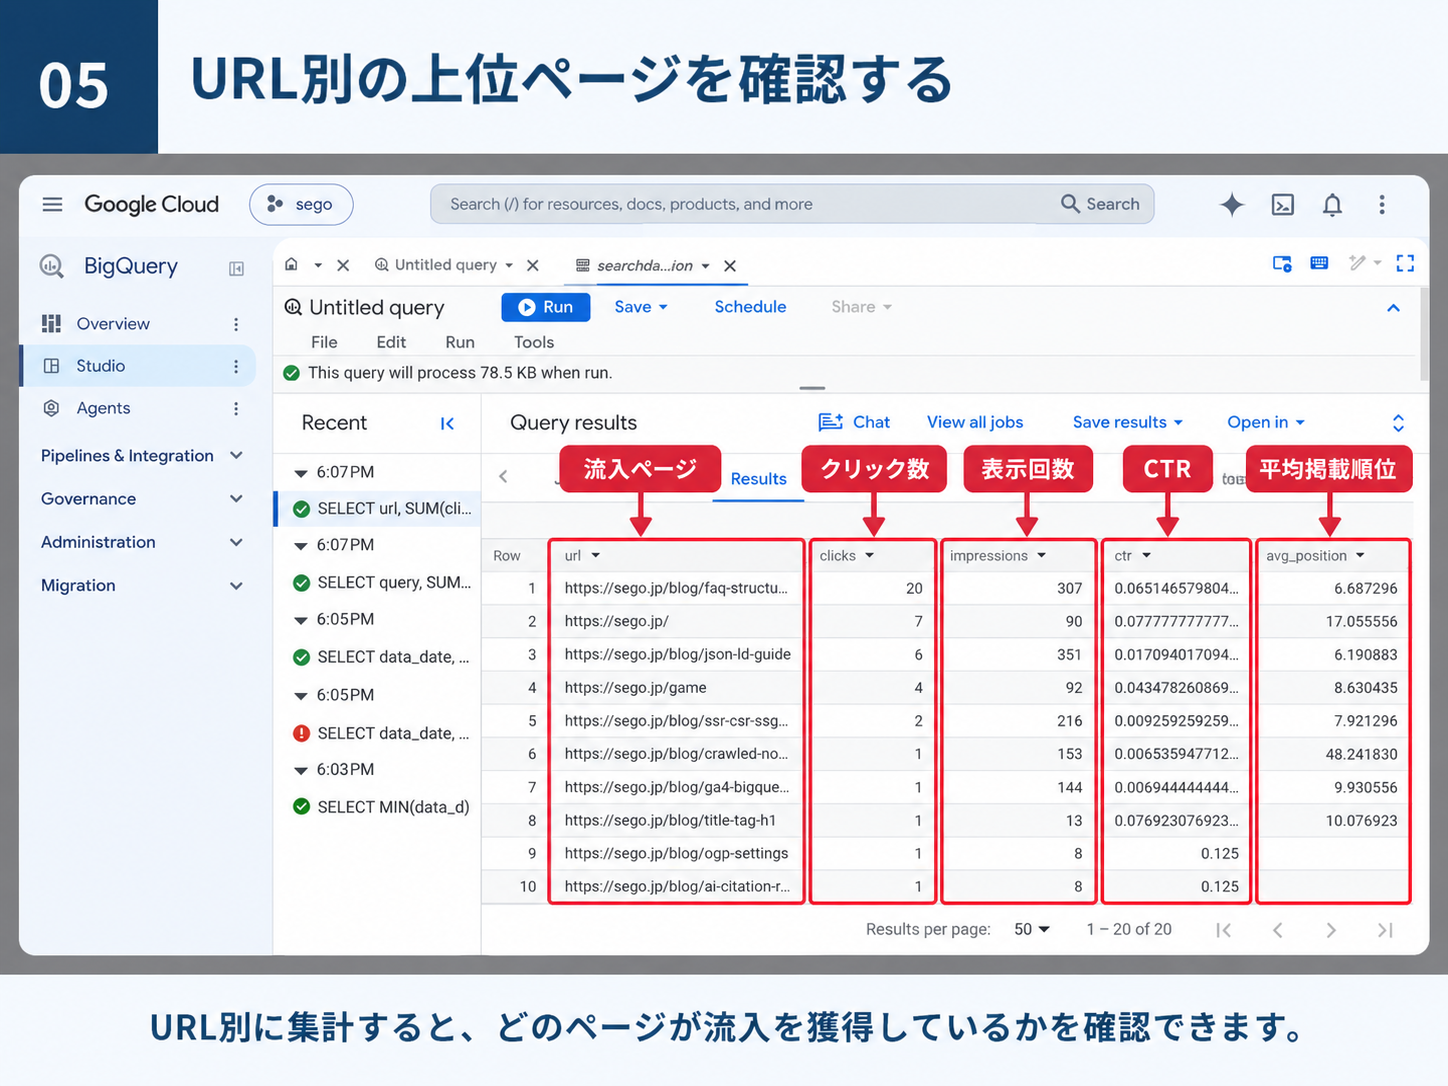The image size is (1448, 1086).
Task: Open Overview more options dots
Action: pos(236,324)
